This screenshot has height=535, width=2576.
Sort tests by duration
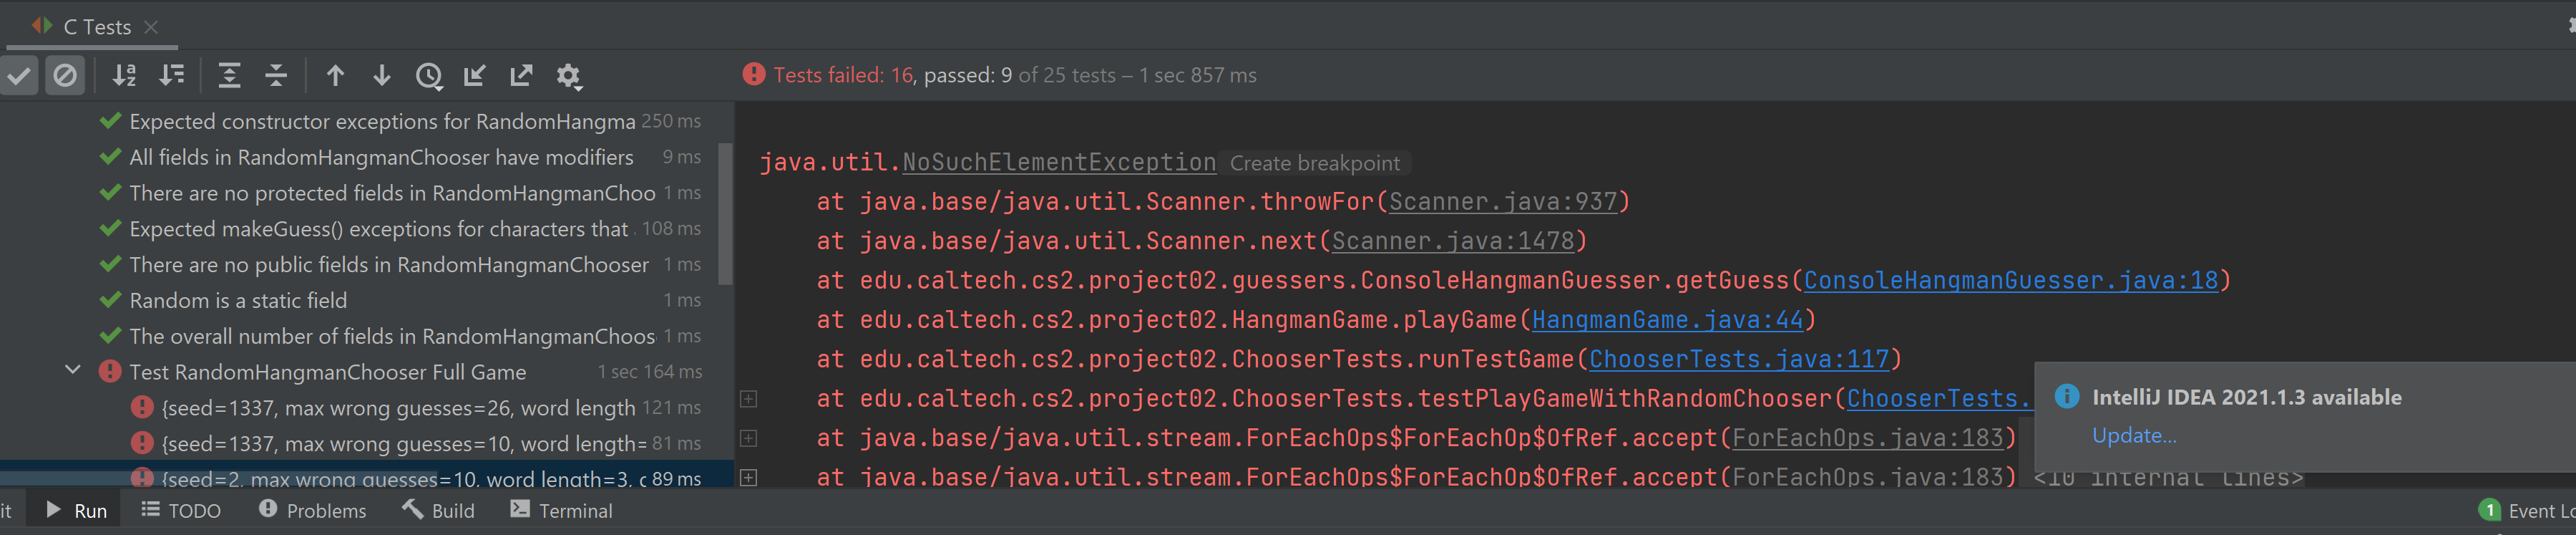[x=172, y=76]
